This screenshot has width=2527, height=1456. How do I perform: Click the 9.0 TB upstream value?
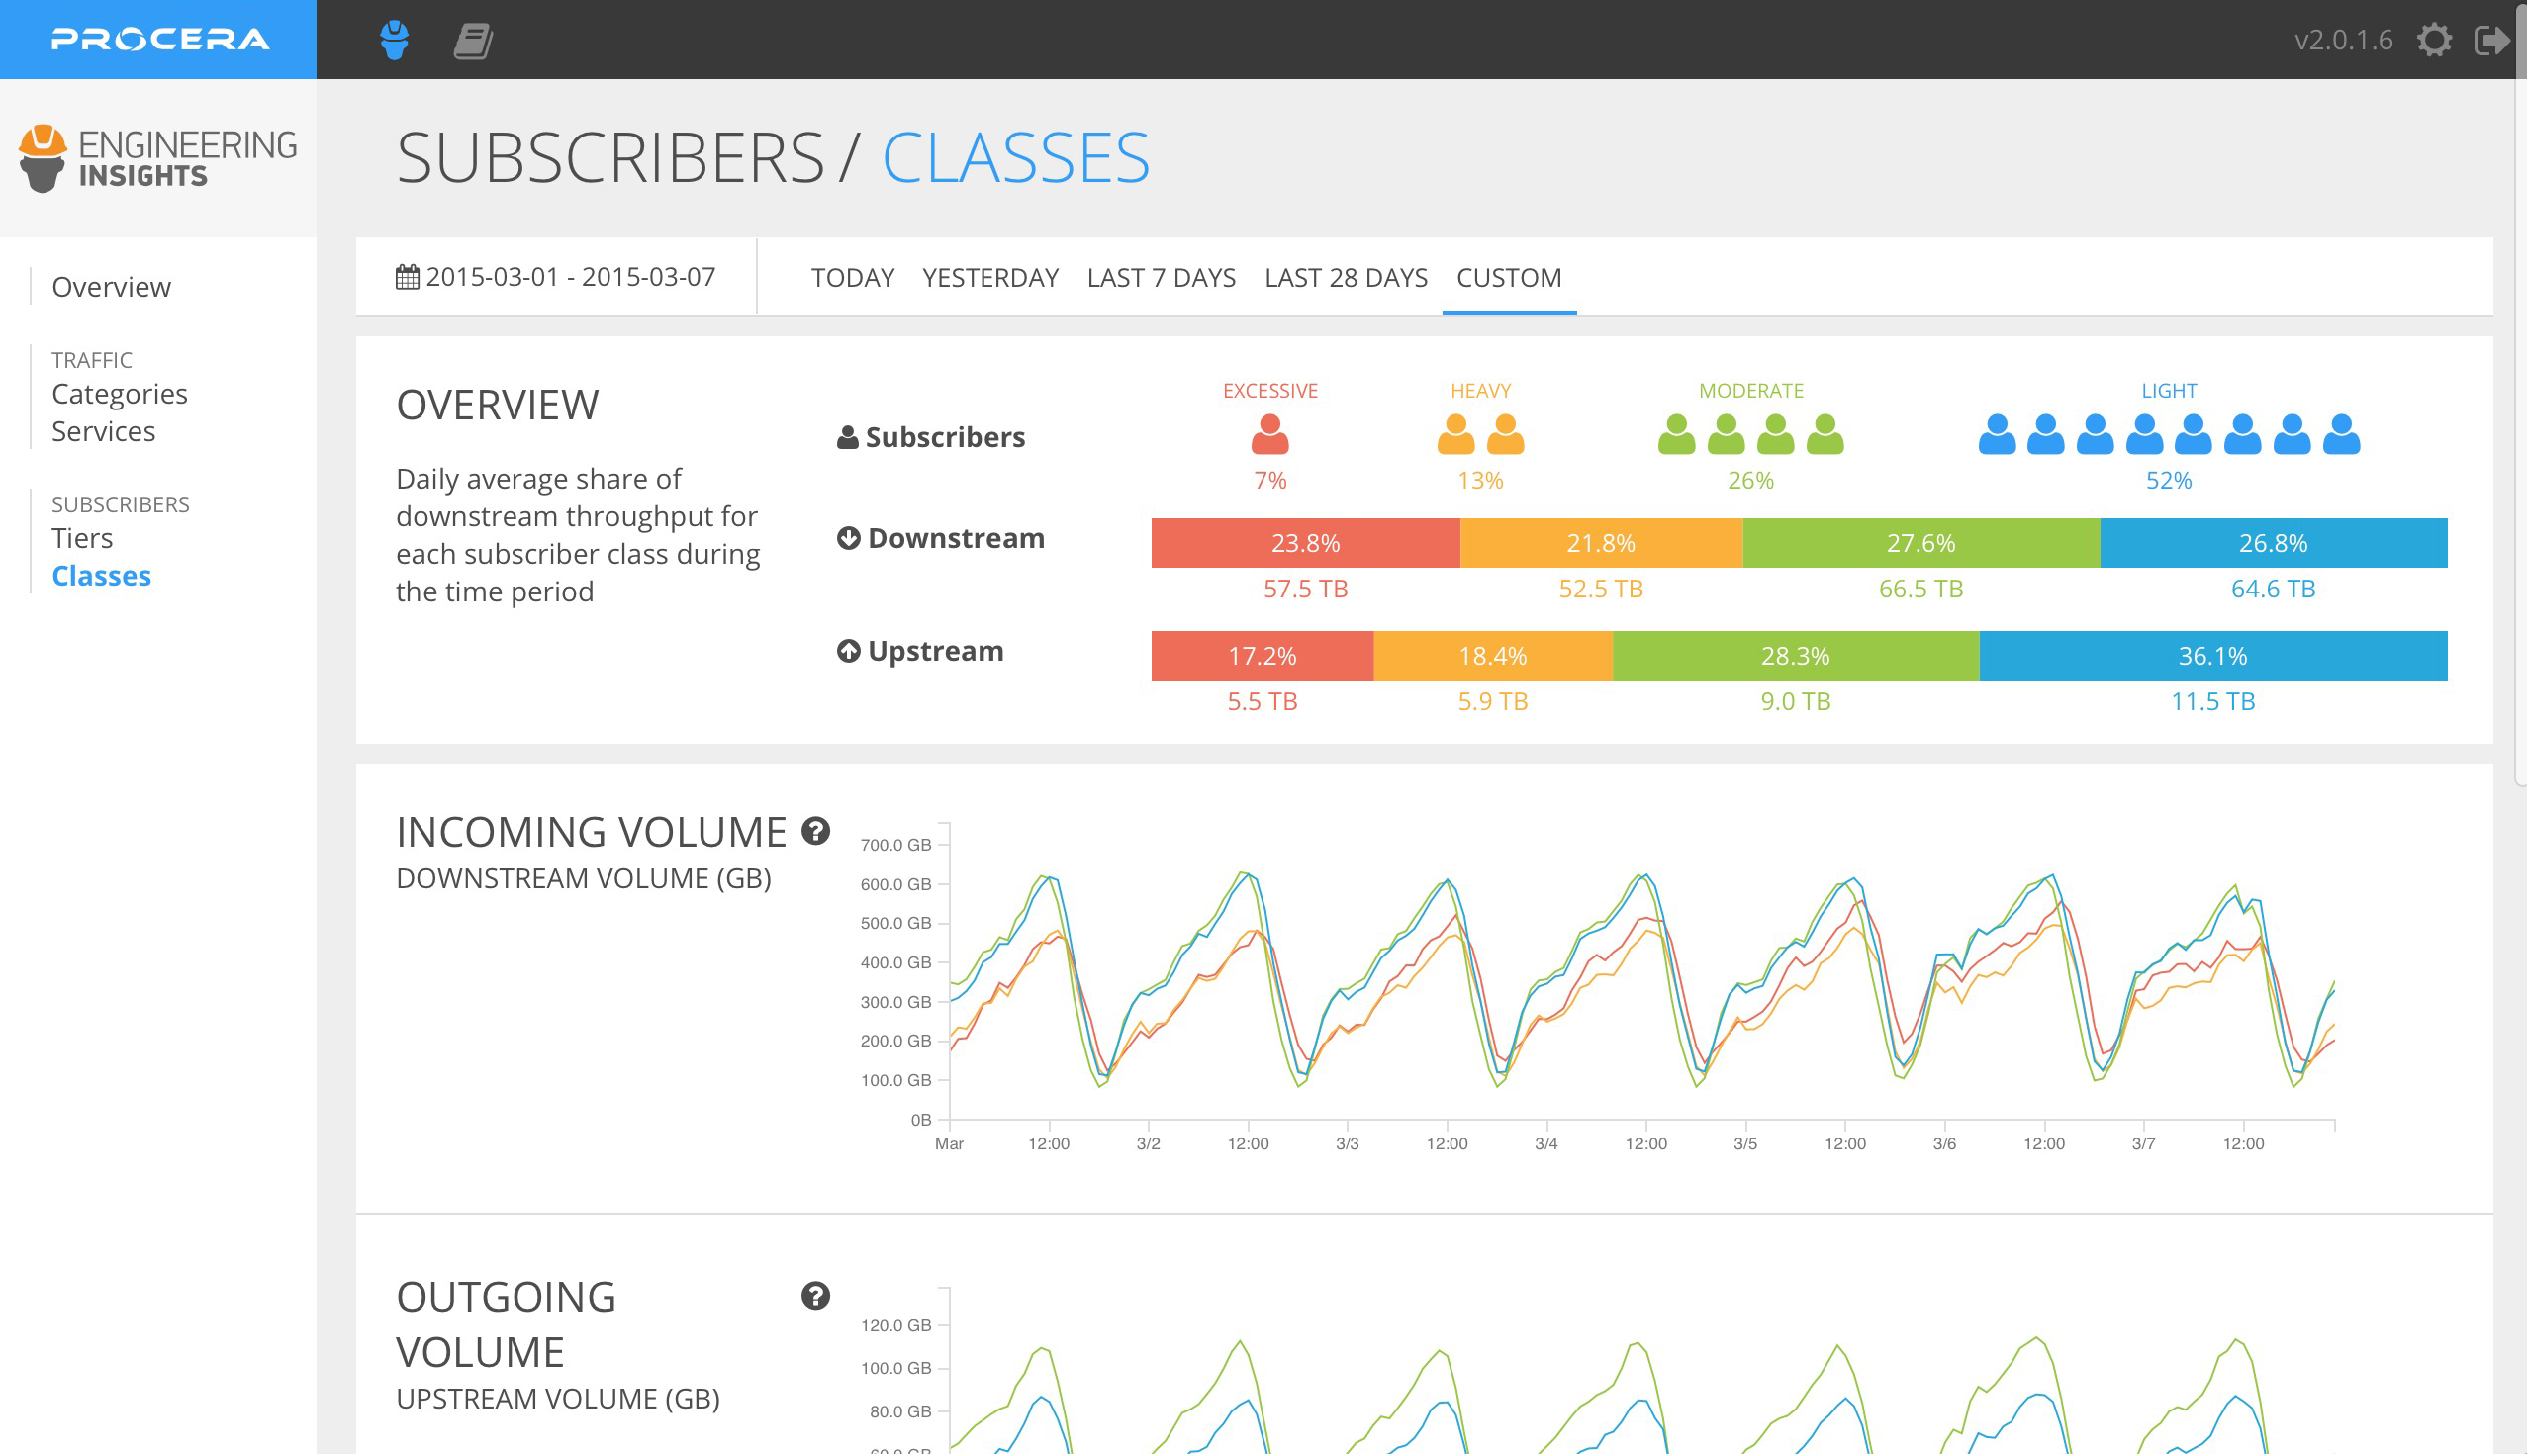1796,702
